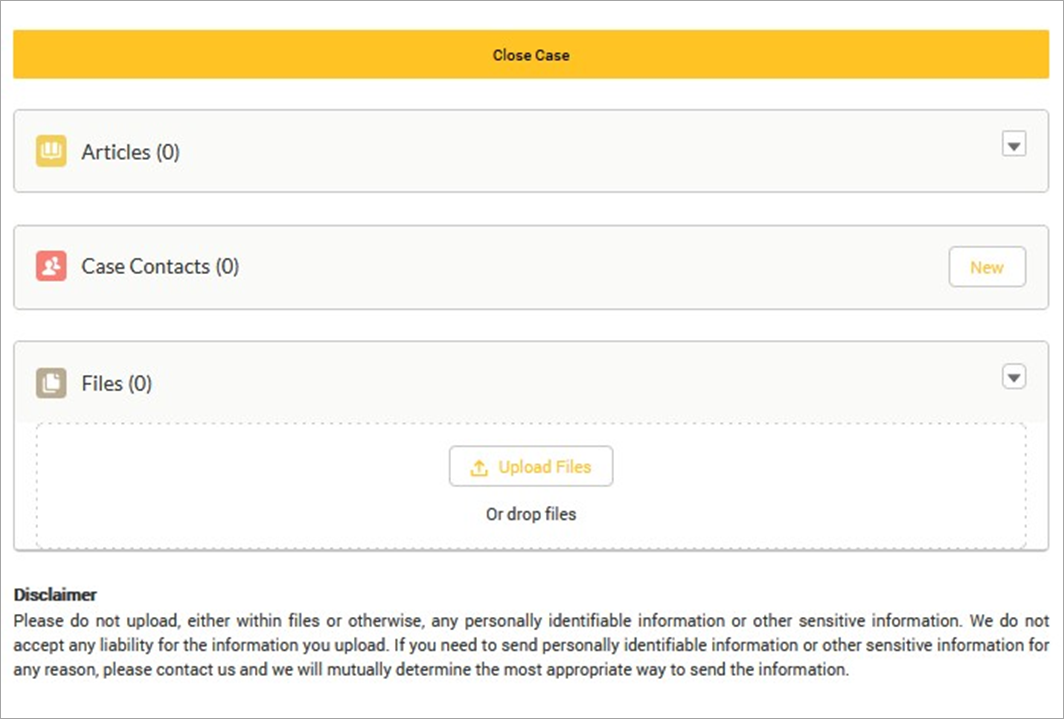Click the Articles knowledge book icon
The image size is (1064, 719).
[x=49, y=150]
